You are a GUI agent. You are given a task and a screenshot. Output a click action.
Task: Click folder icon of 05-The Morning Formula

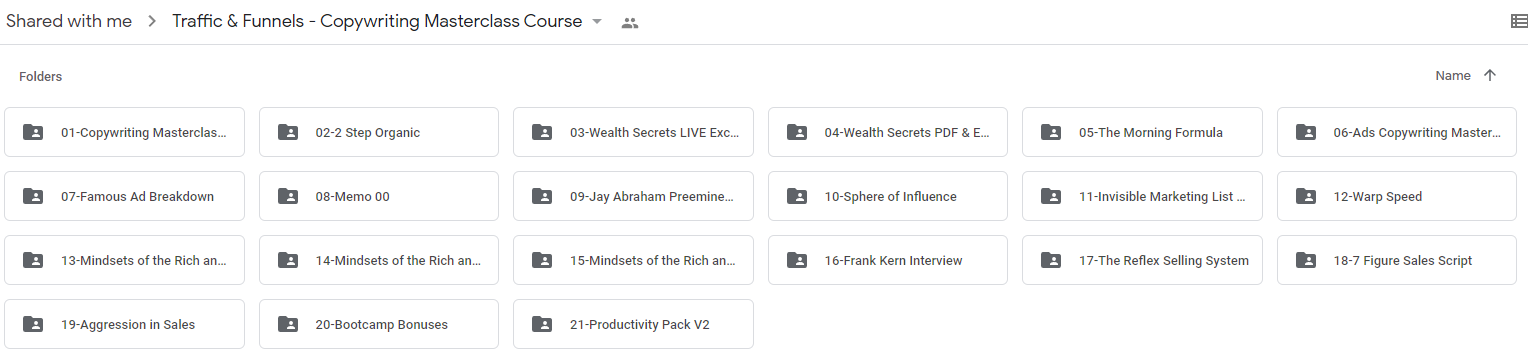tap(1051, 132)
